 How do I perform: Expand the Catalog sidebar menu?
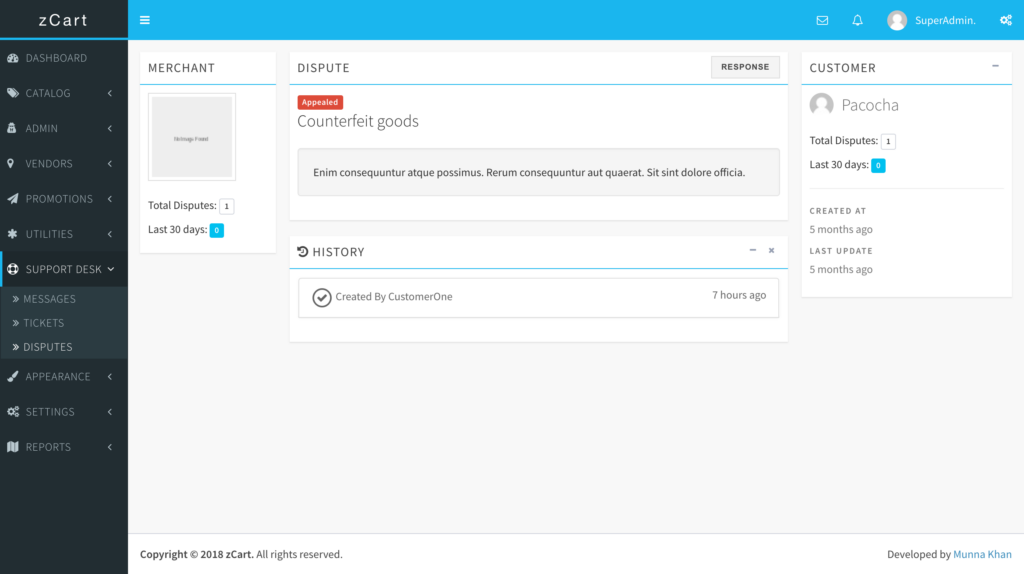[x=63, y=93]
